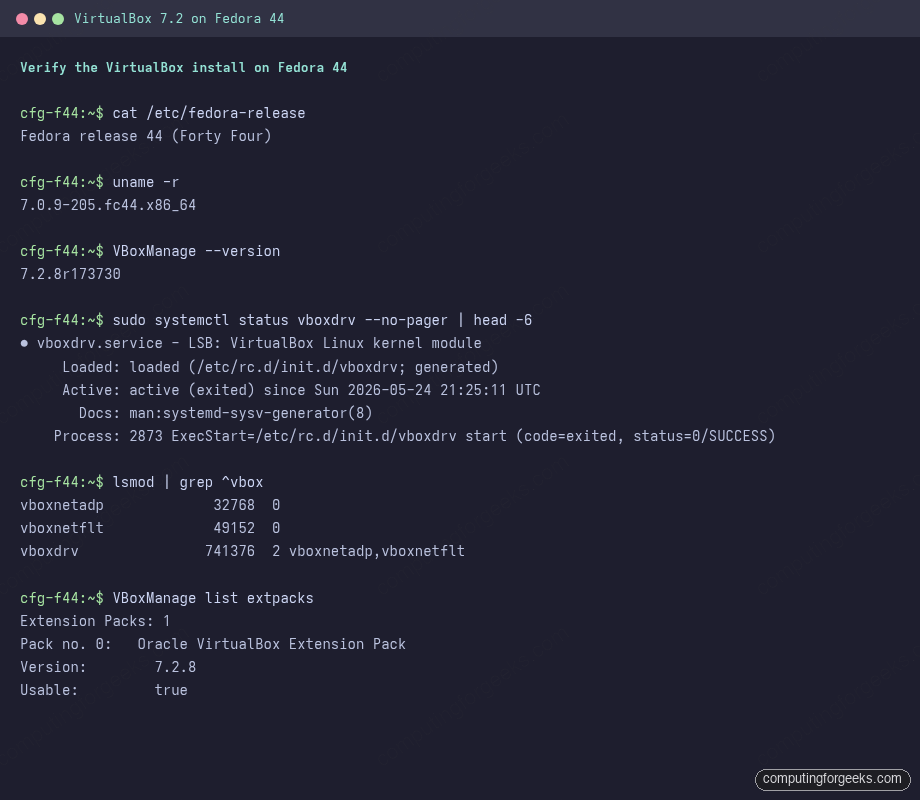920x800 pixels.
Task: Click the 'sudo systemctl status vboxdrv' command
Action: pyautogui.click(x=322, y=320)
